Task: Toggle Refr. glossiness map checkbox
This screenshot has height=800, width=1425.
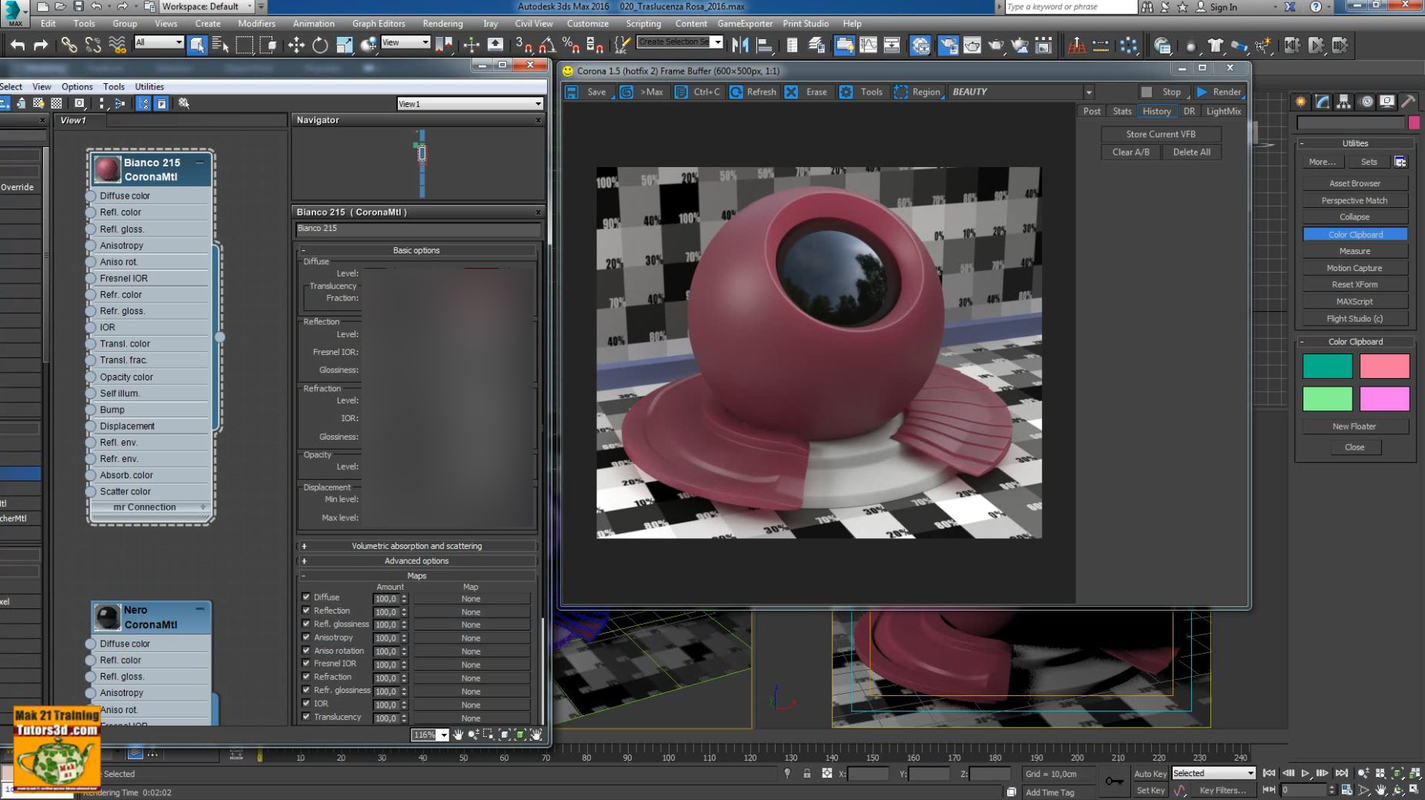Action: click(x=306, y=690)
